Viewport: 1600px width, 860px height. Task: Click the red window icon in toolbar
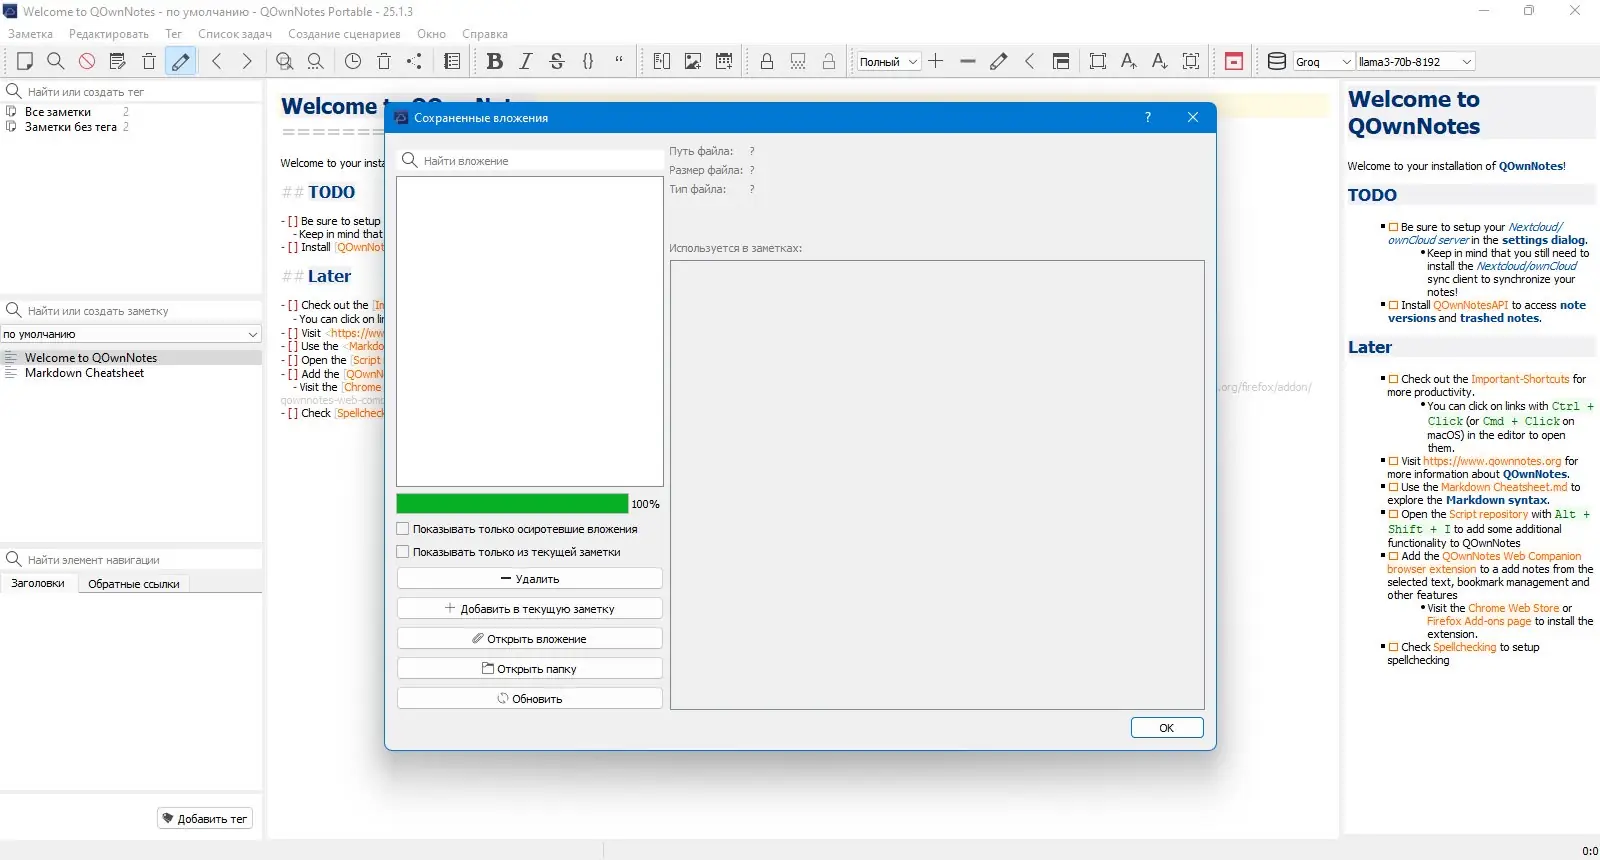[1234, 61]
